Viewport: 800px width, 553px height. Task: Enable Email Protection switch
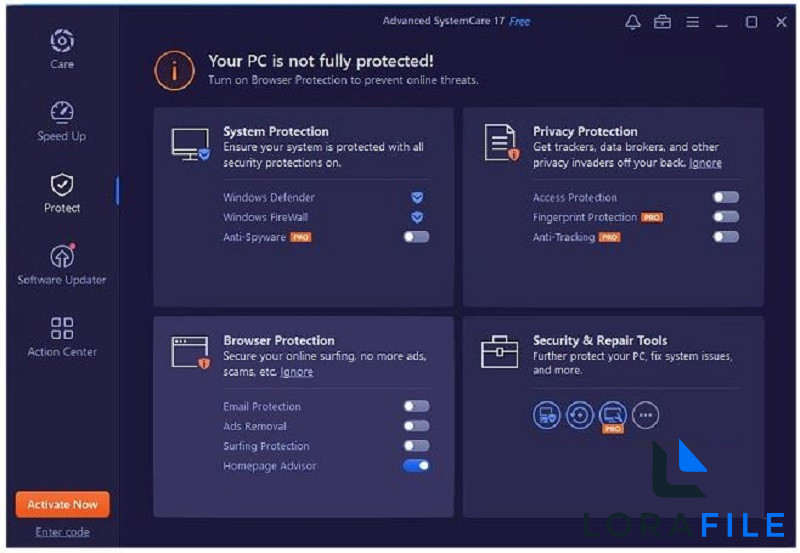pyautogui.click(x=416, y=406)
